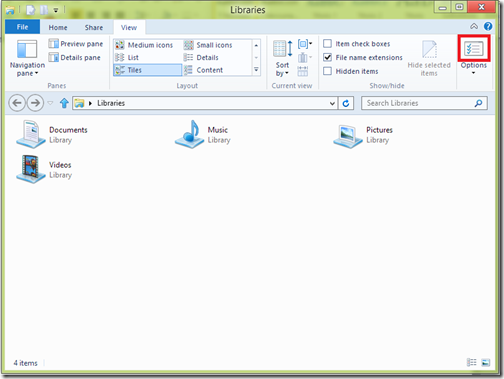This screenshot has width=504, height=379.
Task: Go up one folder level
Action: (x=64, y=103)
